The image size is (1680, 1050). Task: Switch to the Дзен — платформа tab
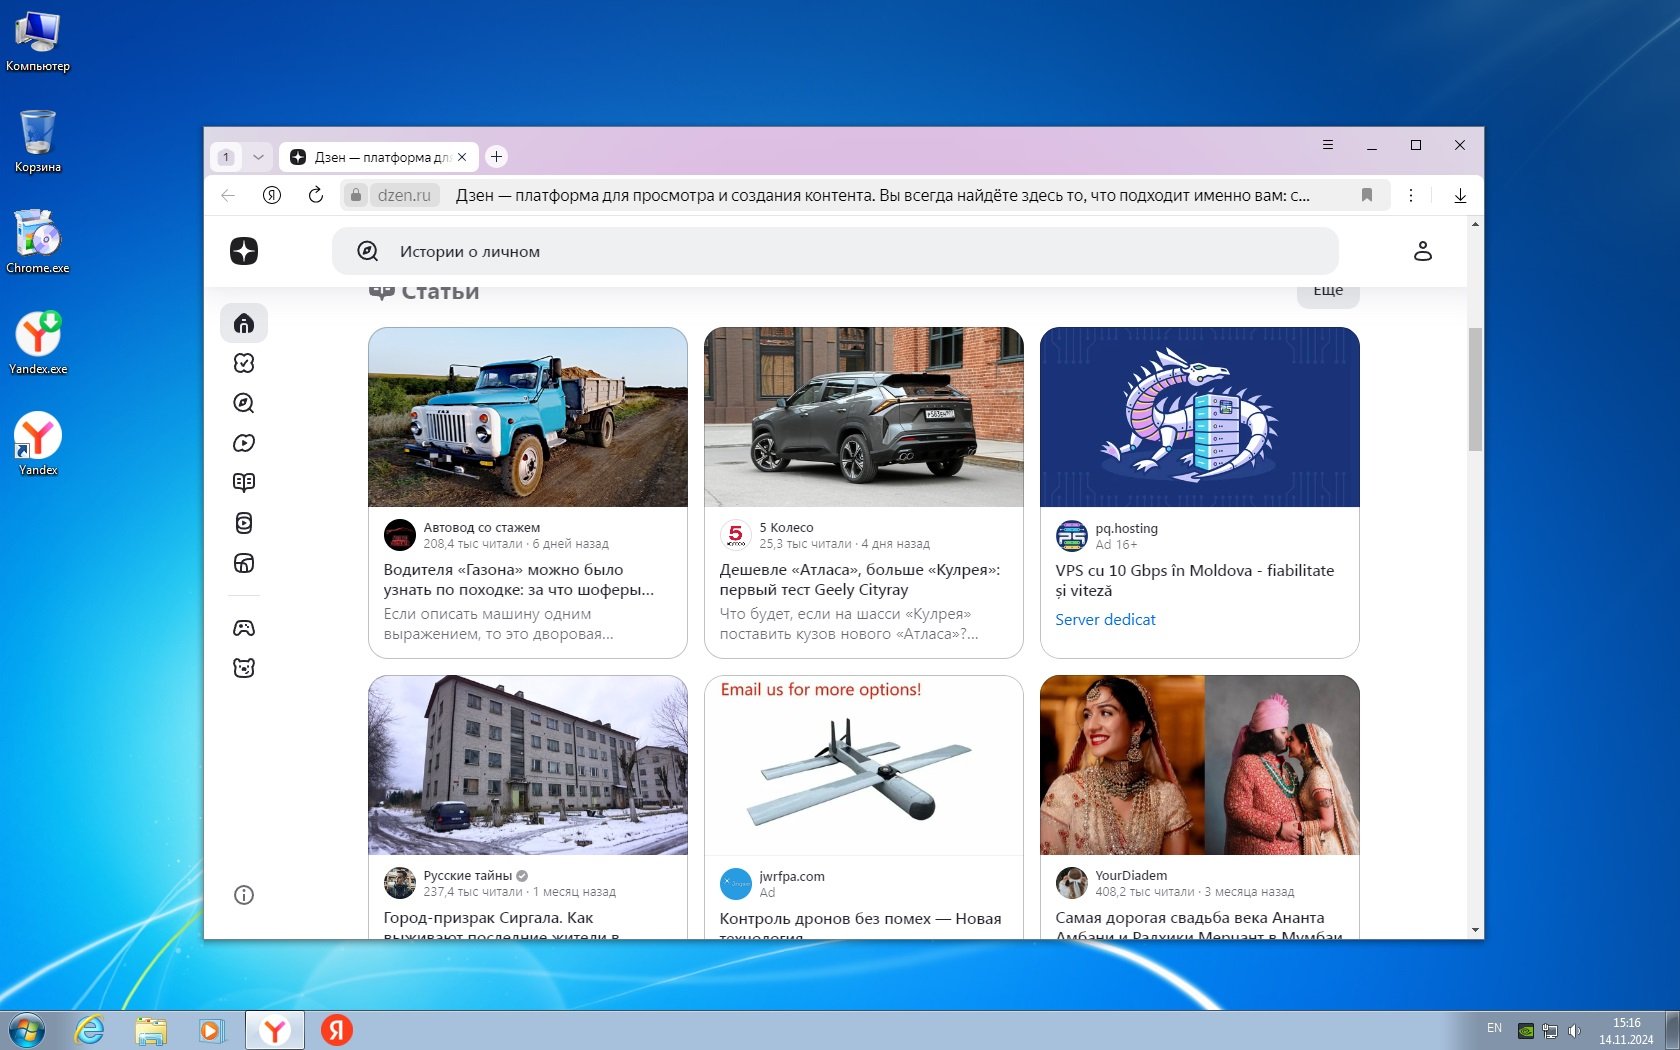coord(372,157)
